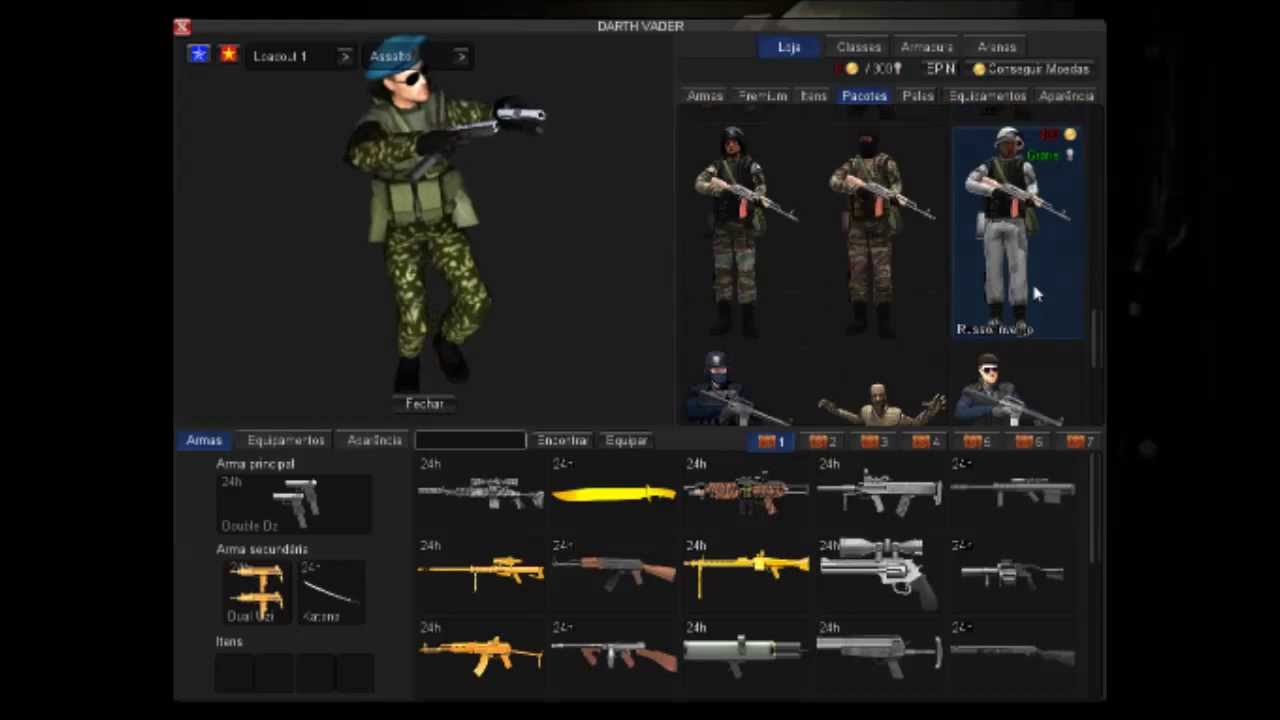Open the Itens shop category

(x=814, y=96)
